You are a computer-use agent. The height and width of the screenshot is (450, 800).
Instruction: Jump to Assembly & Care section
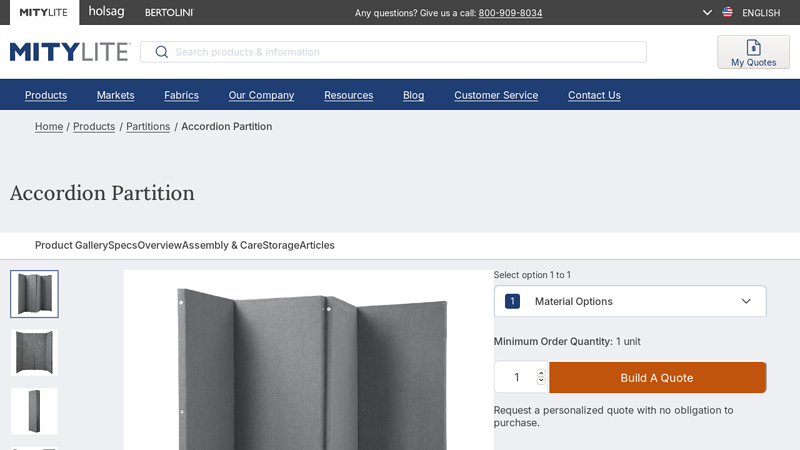pyautogui.click(x=222, y=245)
